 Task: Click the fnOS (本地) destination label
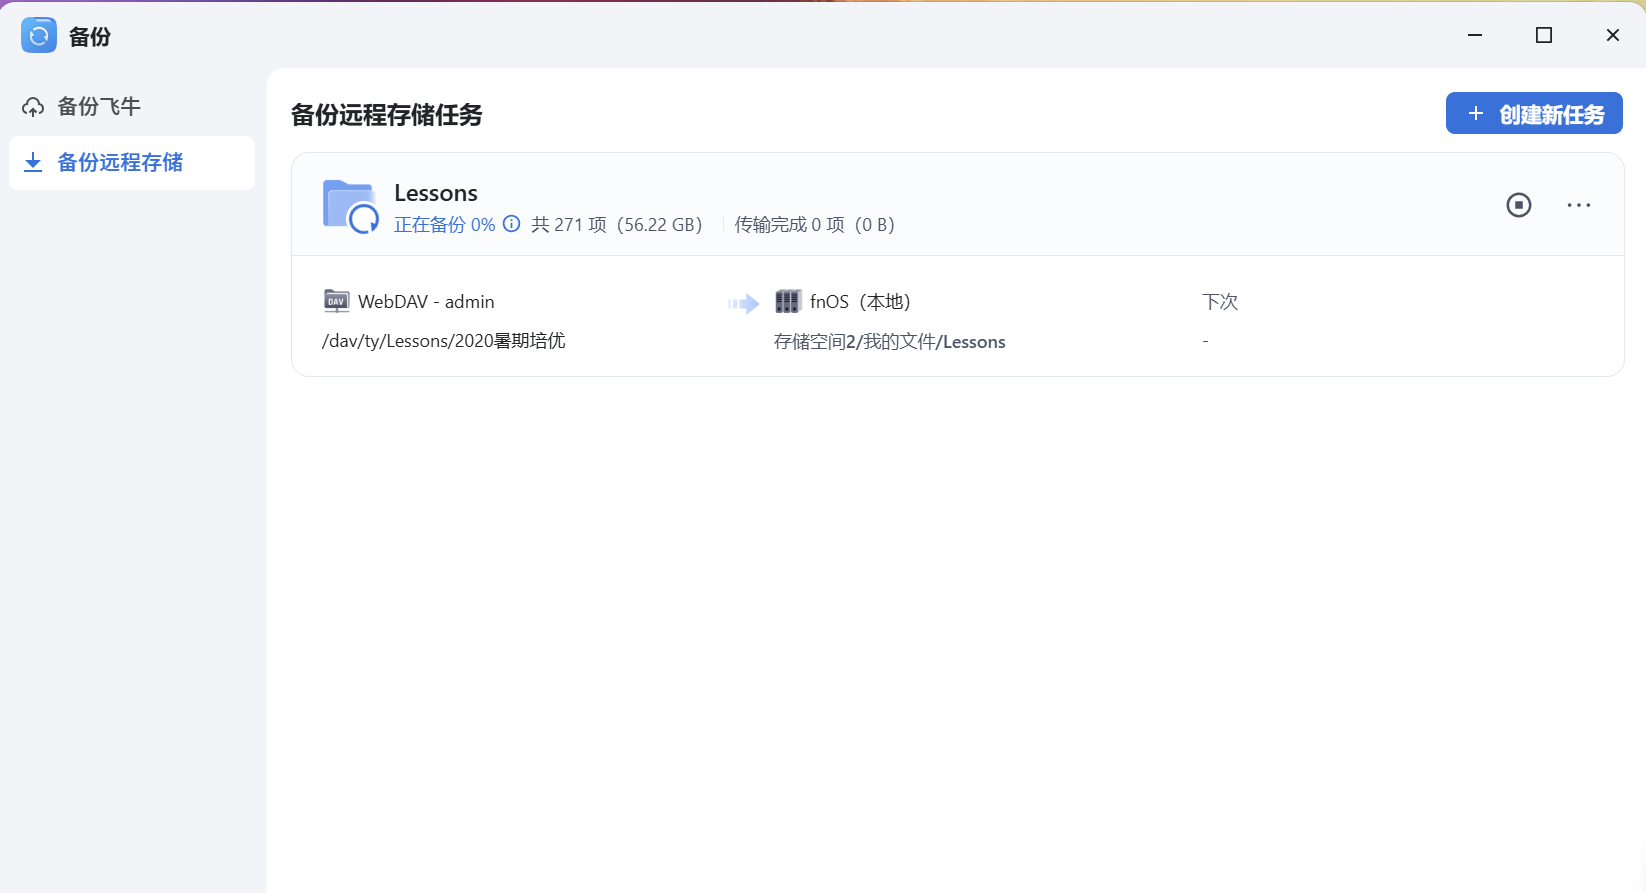point(860,302)
